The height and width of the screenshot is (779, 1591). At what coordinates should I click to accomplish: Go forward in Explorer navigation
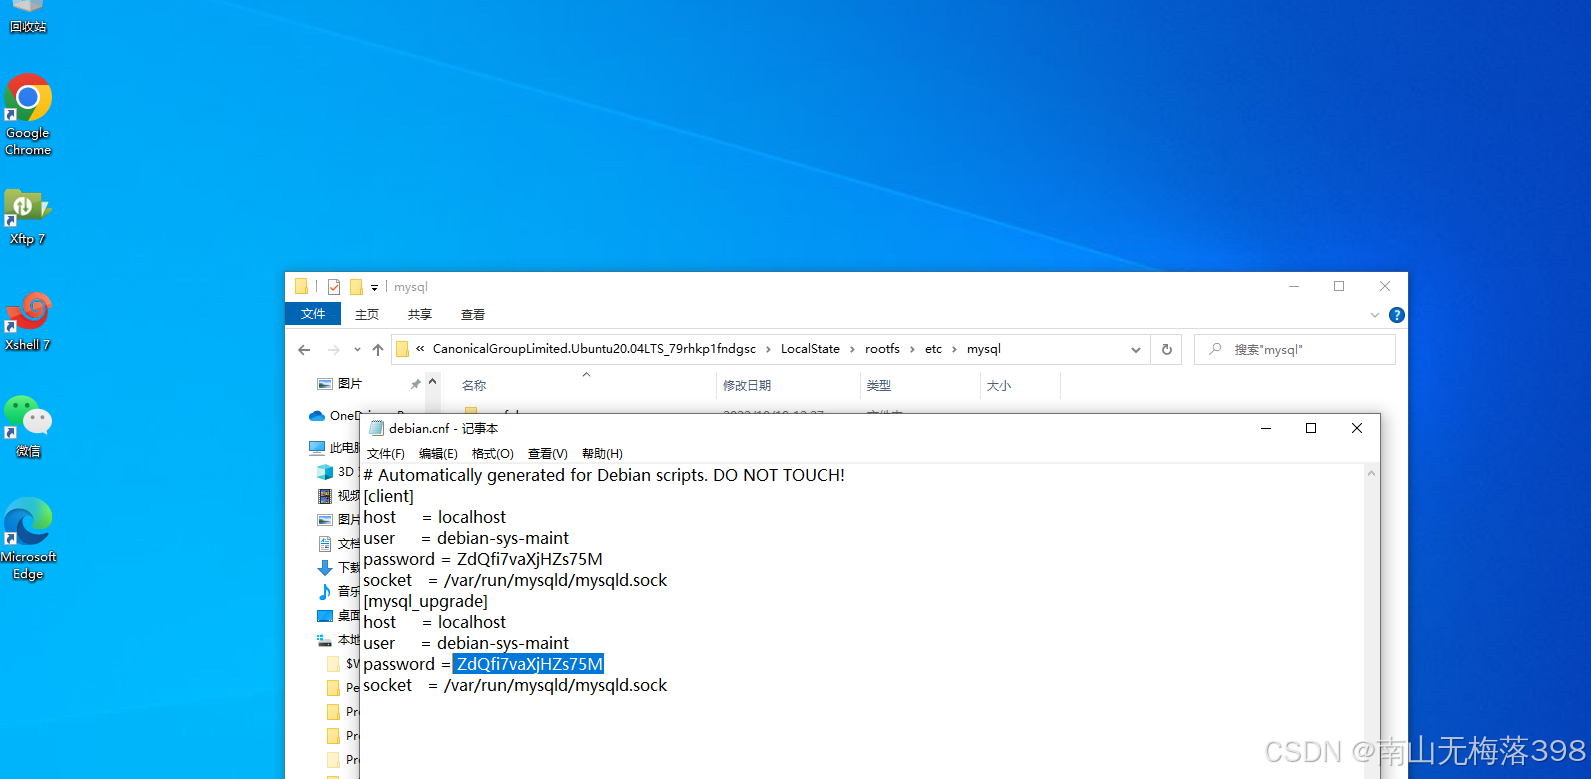[334, 350]
